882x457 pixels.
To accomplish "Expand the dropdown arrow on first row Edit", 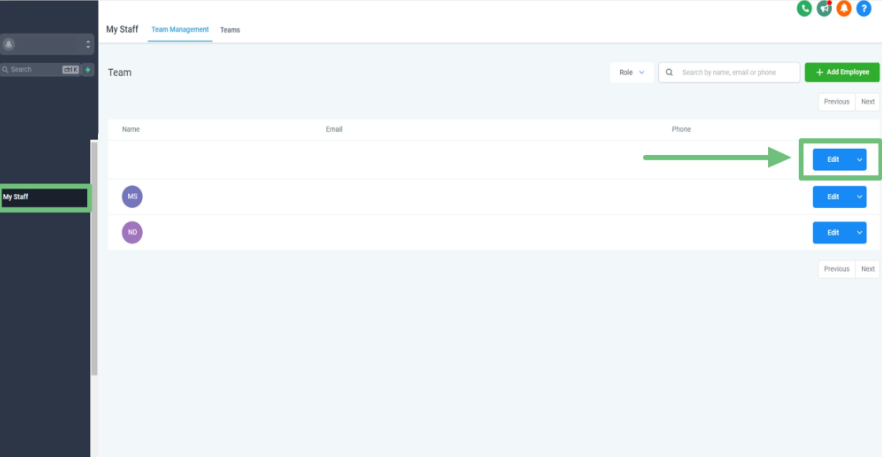I will 860,160.
